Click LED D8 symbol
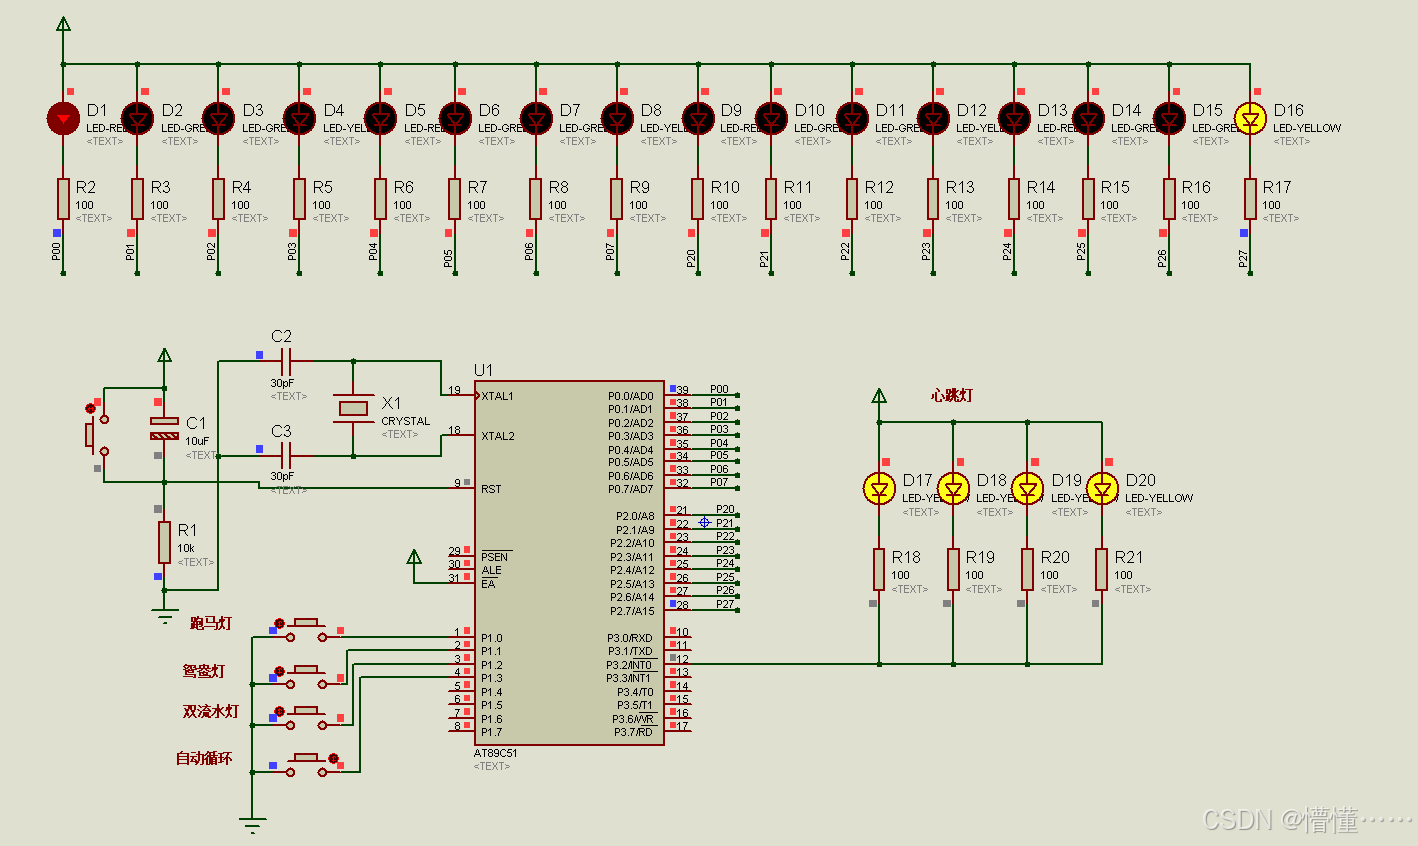The width and height of the screenshot is (1418, 846). tap(617, 119)
